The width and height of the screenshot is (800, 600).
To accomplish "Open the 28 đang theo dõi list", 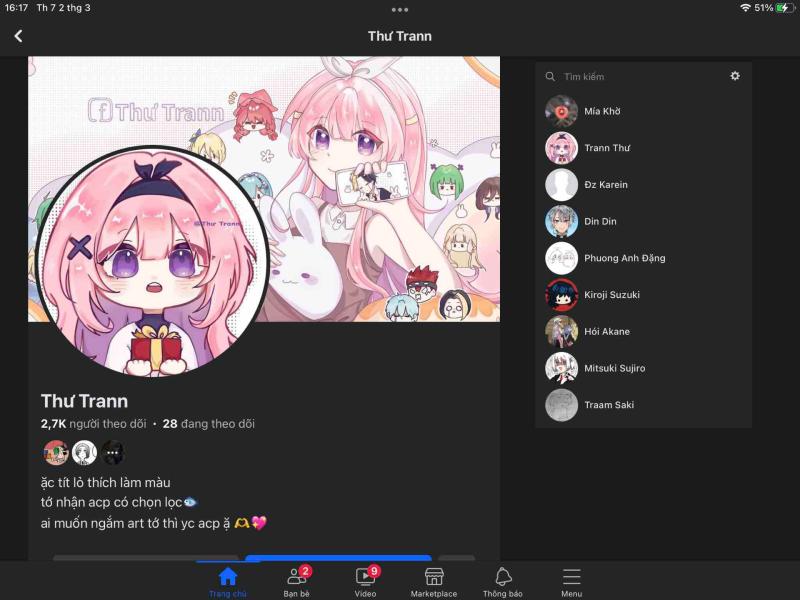I will pyautogui.click(x=208, y=424).
